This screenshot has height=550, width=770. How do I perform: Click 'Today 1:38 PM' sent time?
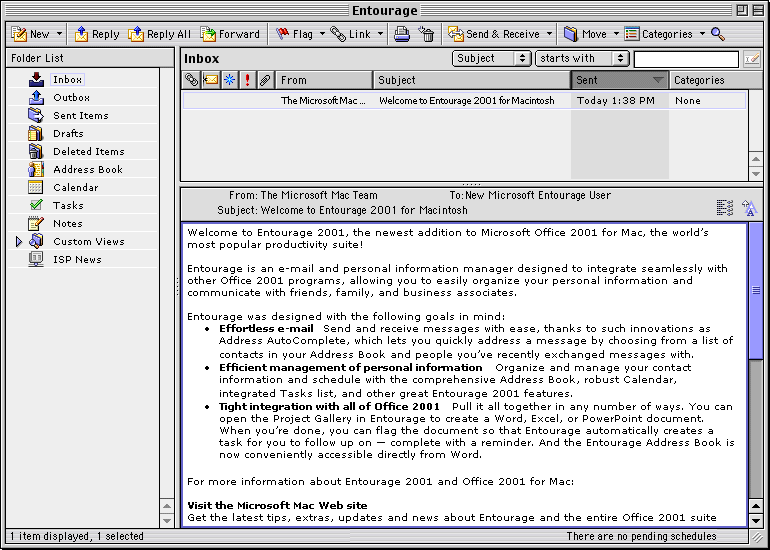point(615,101)
